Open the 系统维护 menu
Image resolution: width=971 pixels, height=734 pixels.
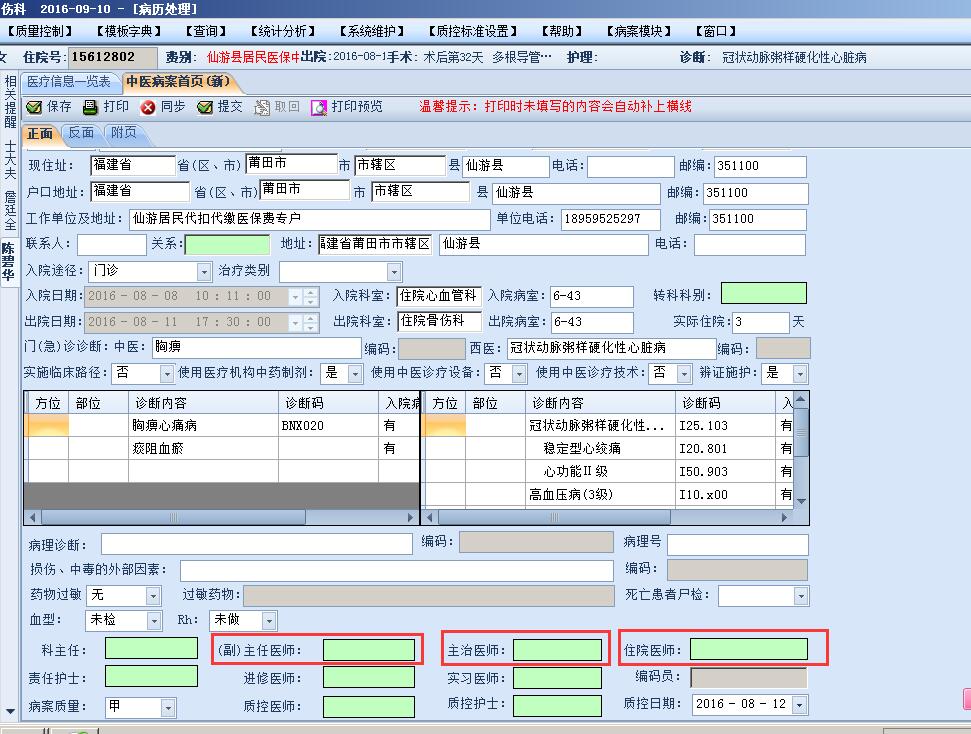pos(372,31)
